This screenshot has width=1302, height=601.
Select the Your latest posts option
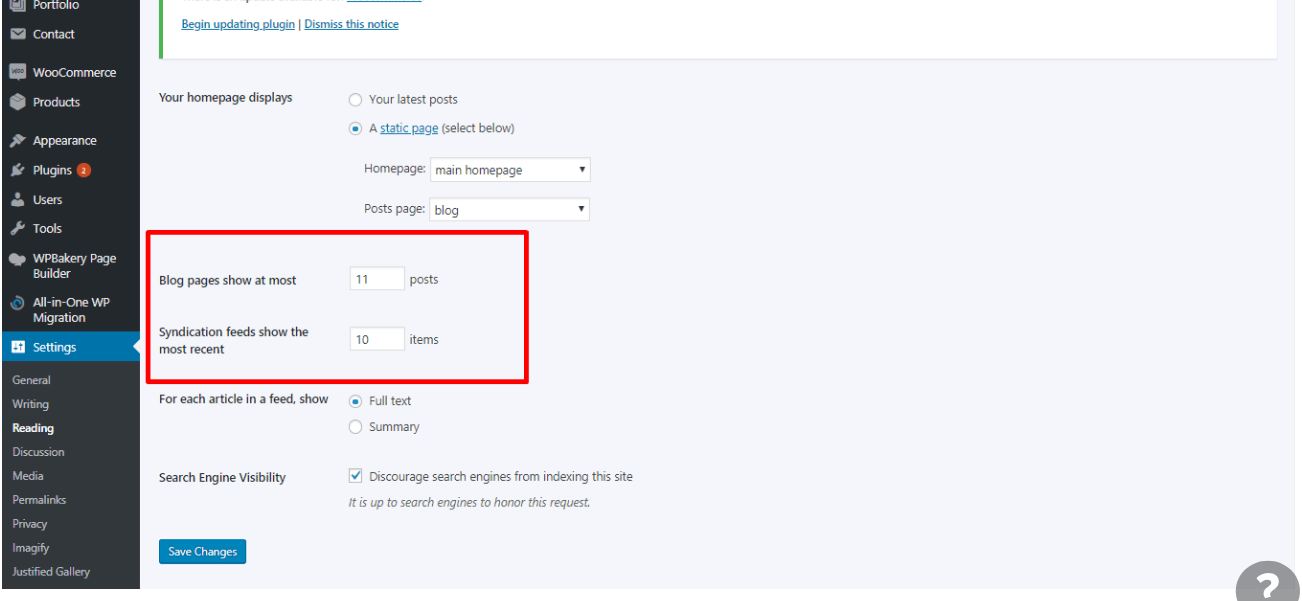coord(355,100)
